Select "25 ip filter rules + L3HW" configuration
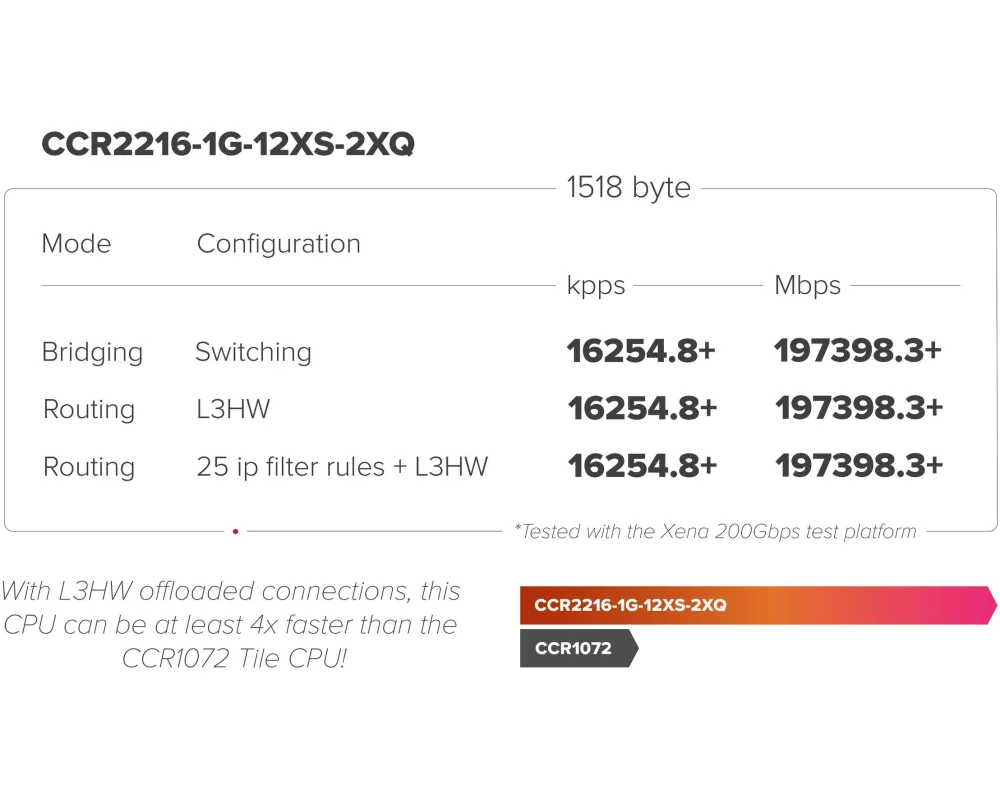 [x=342, y=467]
